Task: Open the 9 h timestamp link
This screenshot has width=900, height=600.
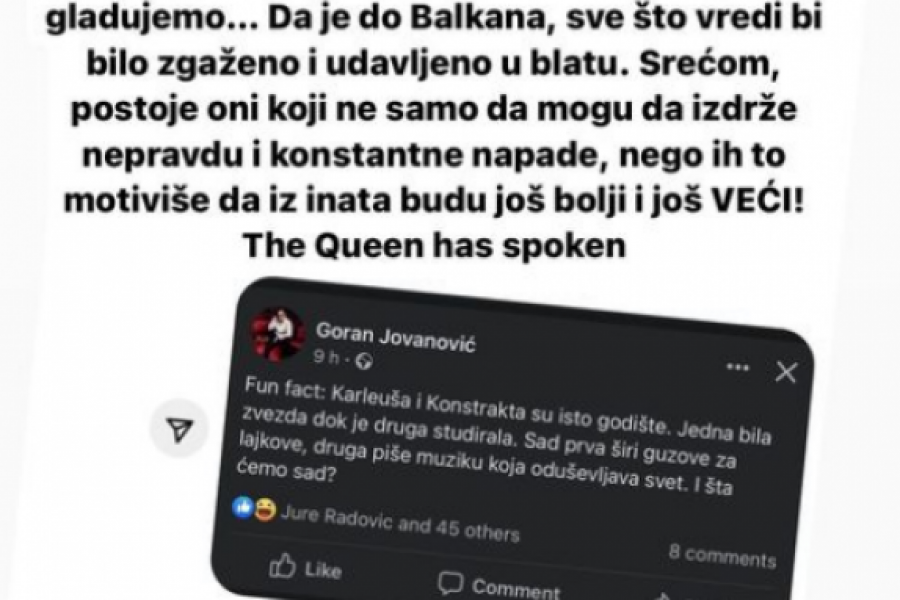Action: point(326,357)
